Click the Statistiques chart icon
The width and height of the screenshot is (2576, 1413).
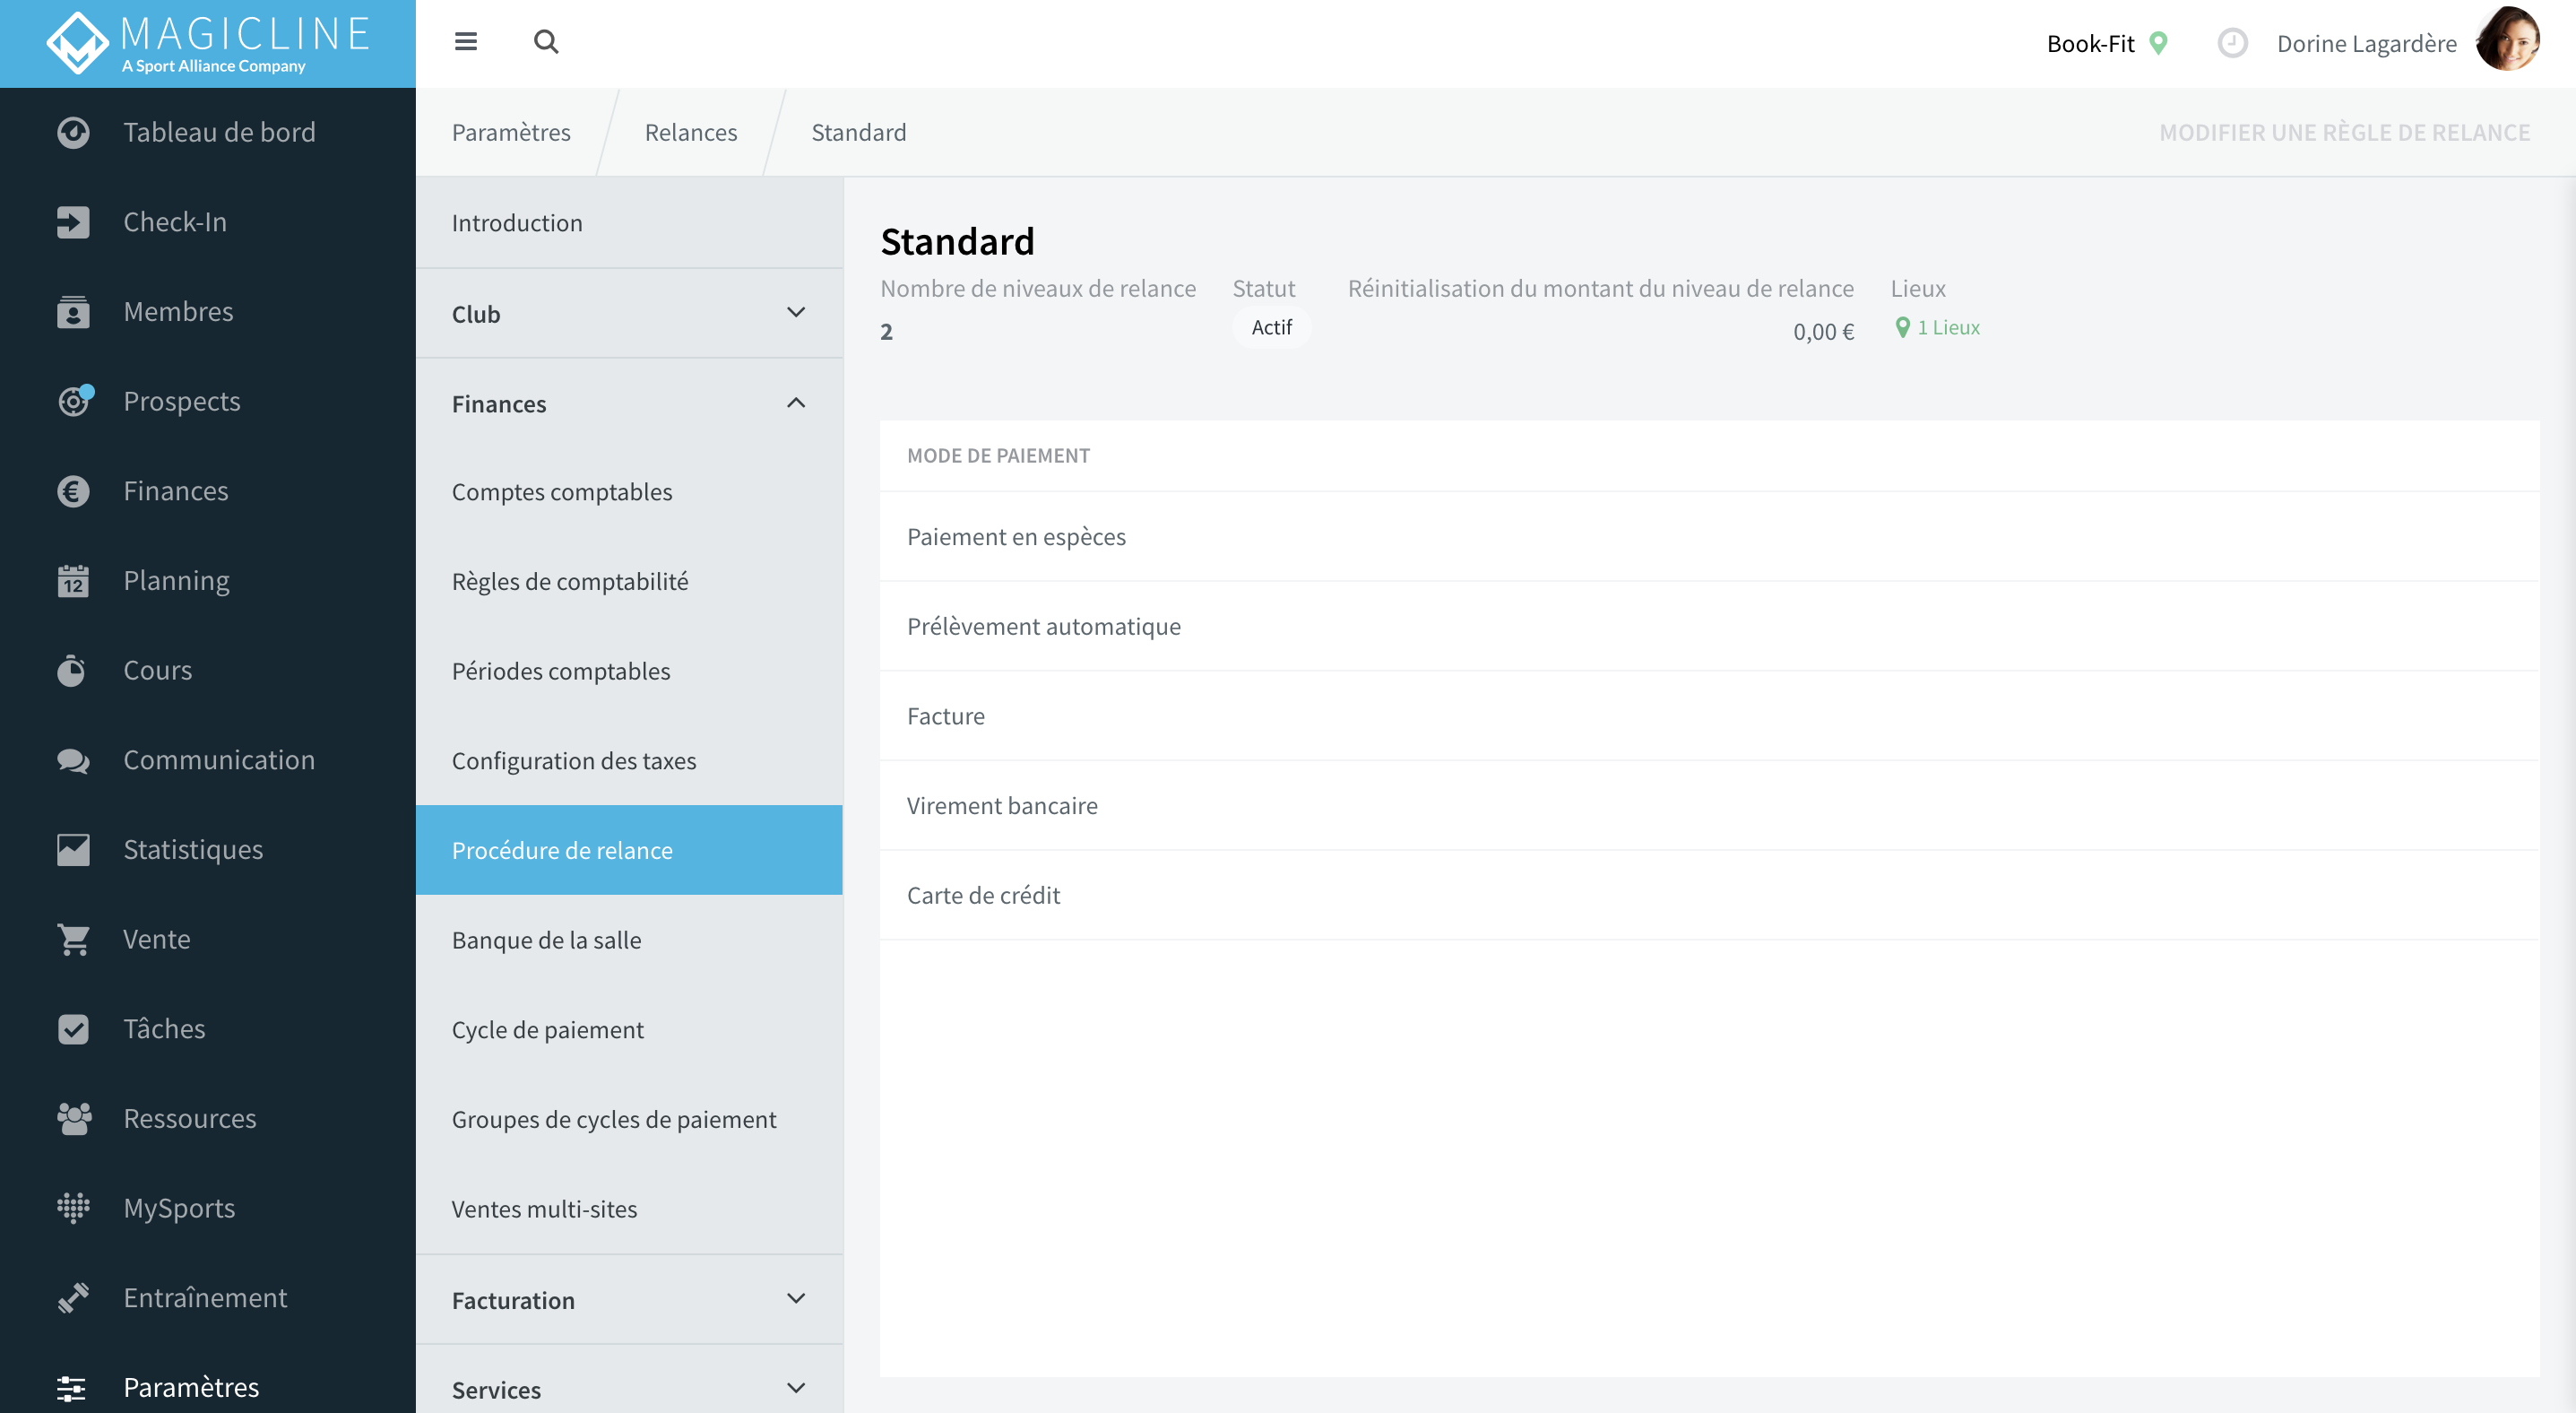point(73,850)
